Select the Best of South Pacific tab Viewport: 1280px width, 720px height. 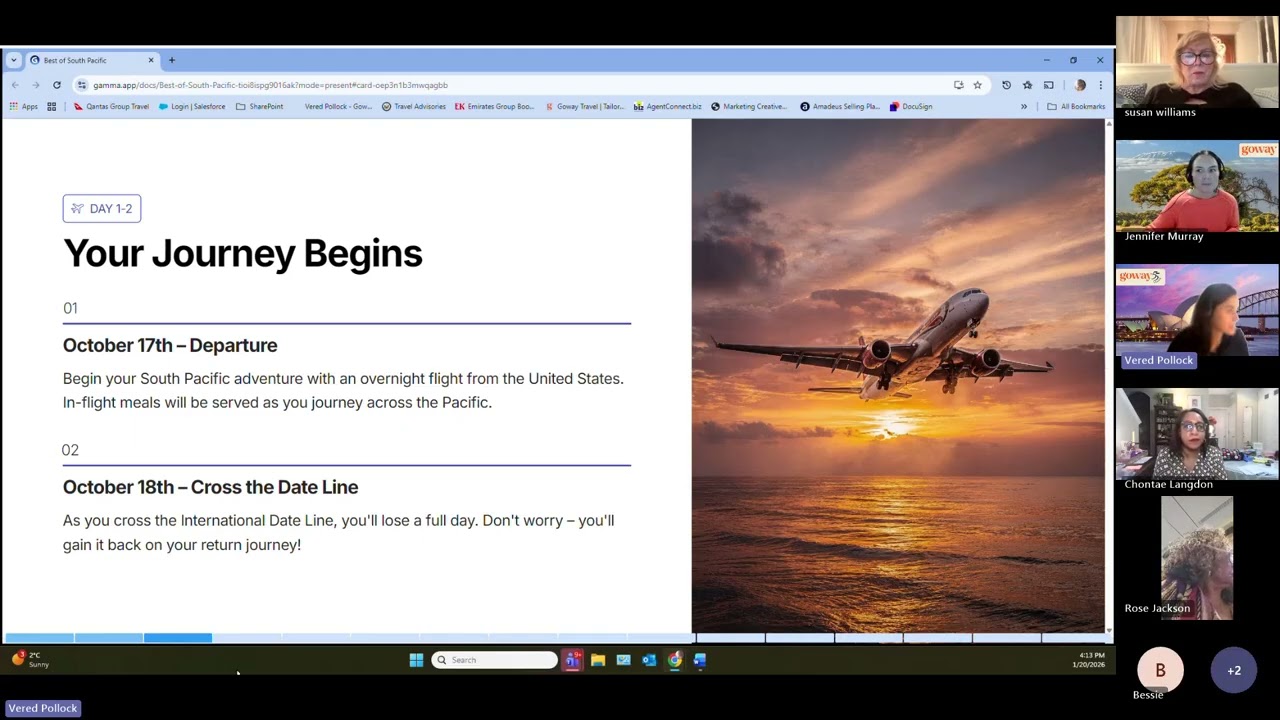click(92, 60)
